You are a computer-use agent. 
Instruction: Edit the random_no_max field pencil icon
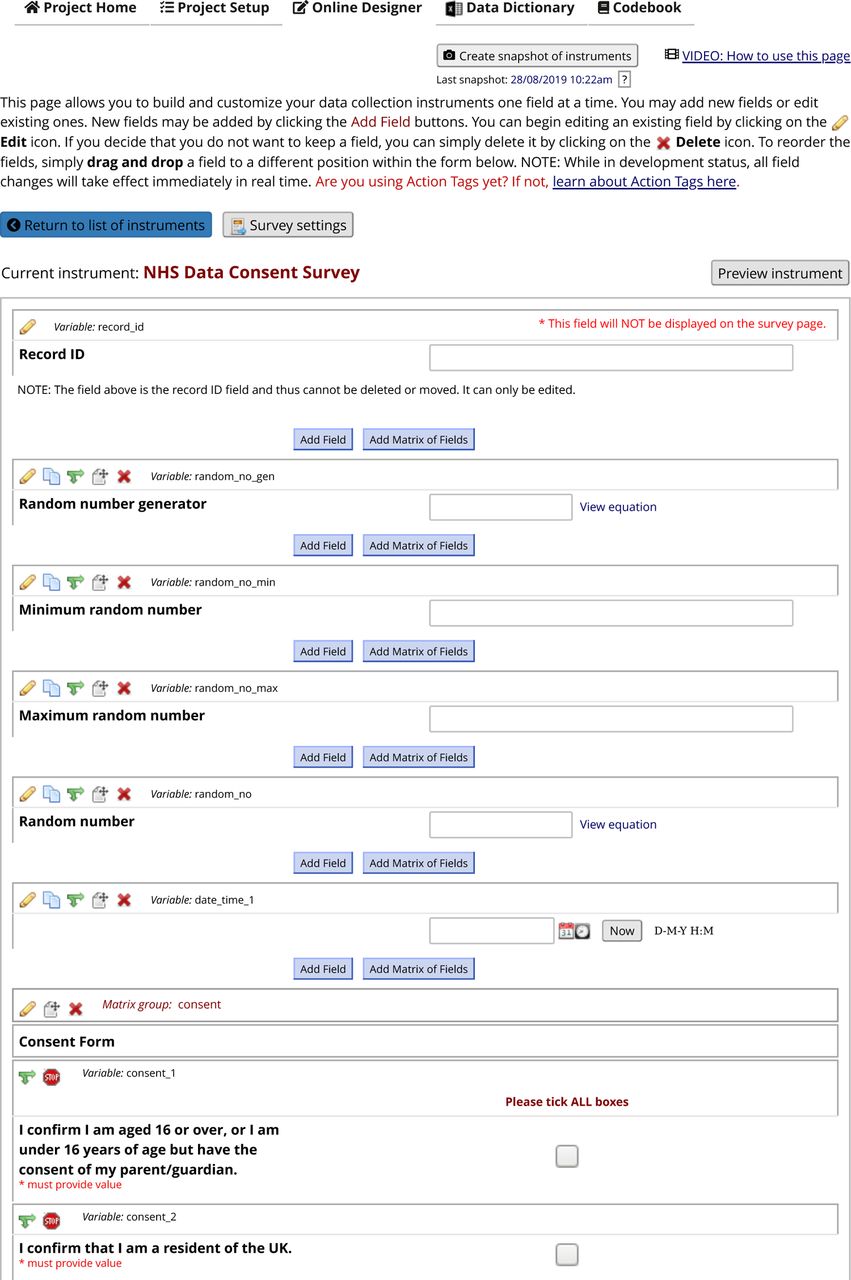coord(28,688)
